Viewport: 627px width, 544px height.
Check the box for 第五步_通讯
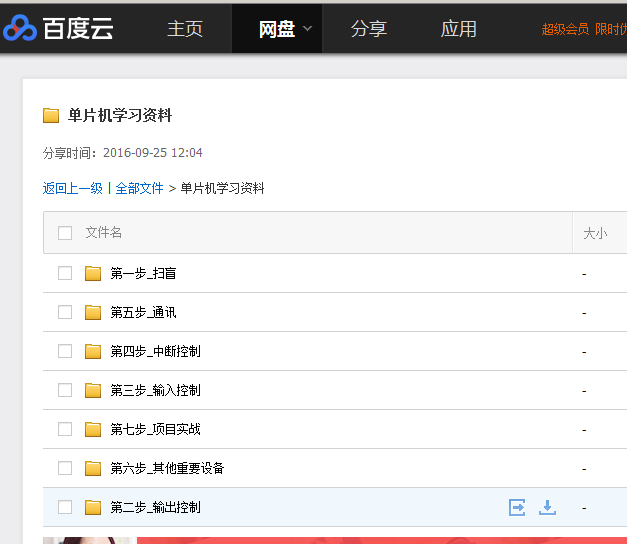(65, 312)
